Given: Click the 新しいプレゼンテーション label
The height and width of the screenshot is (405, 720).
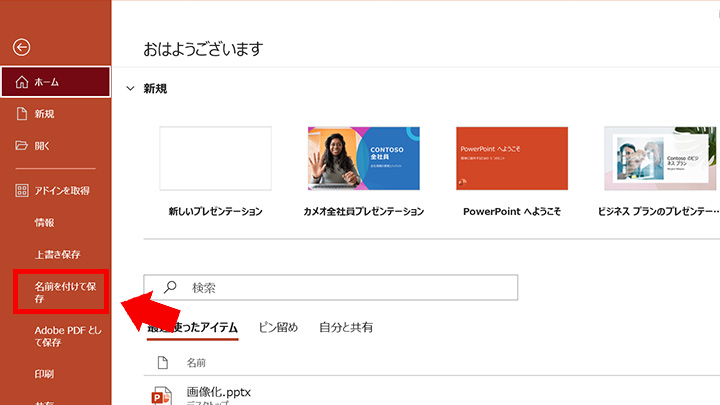Looking at the screenshot, I should [x=215, y=212].
